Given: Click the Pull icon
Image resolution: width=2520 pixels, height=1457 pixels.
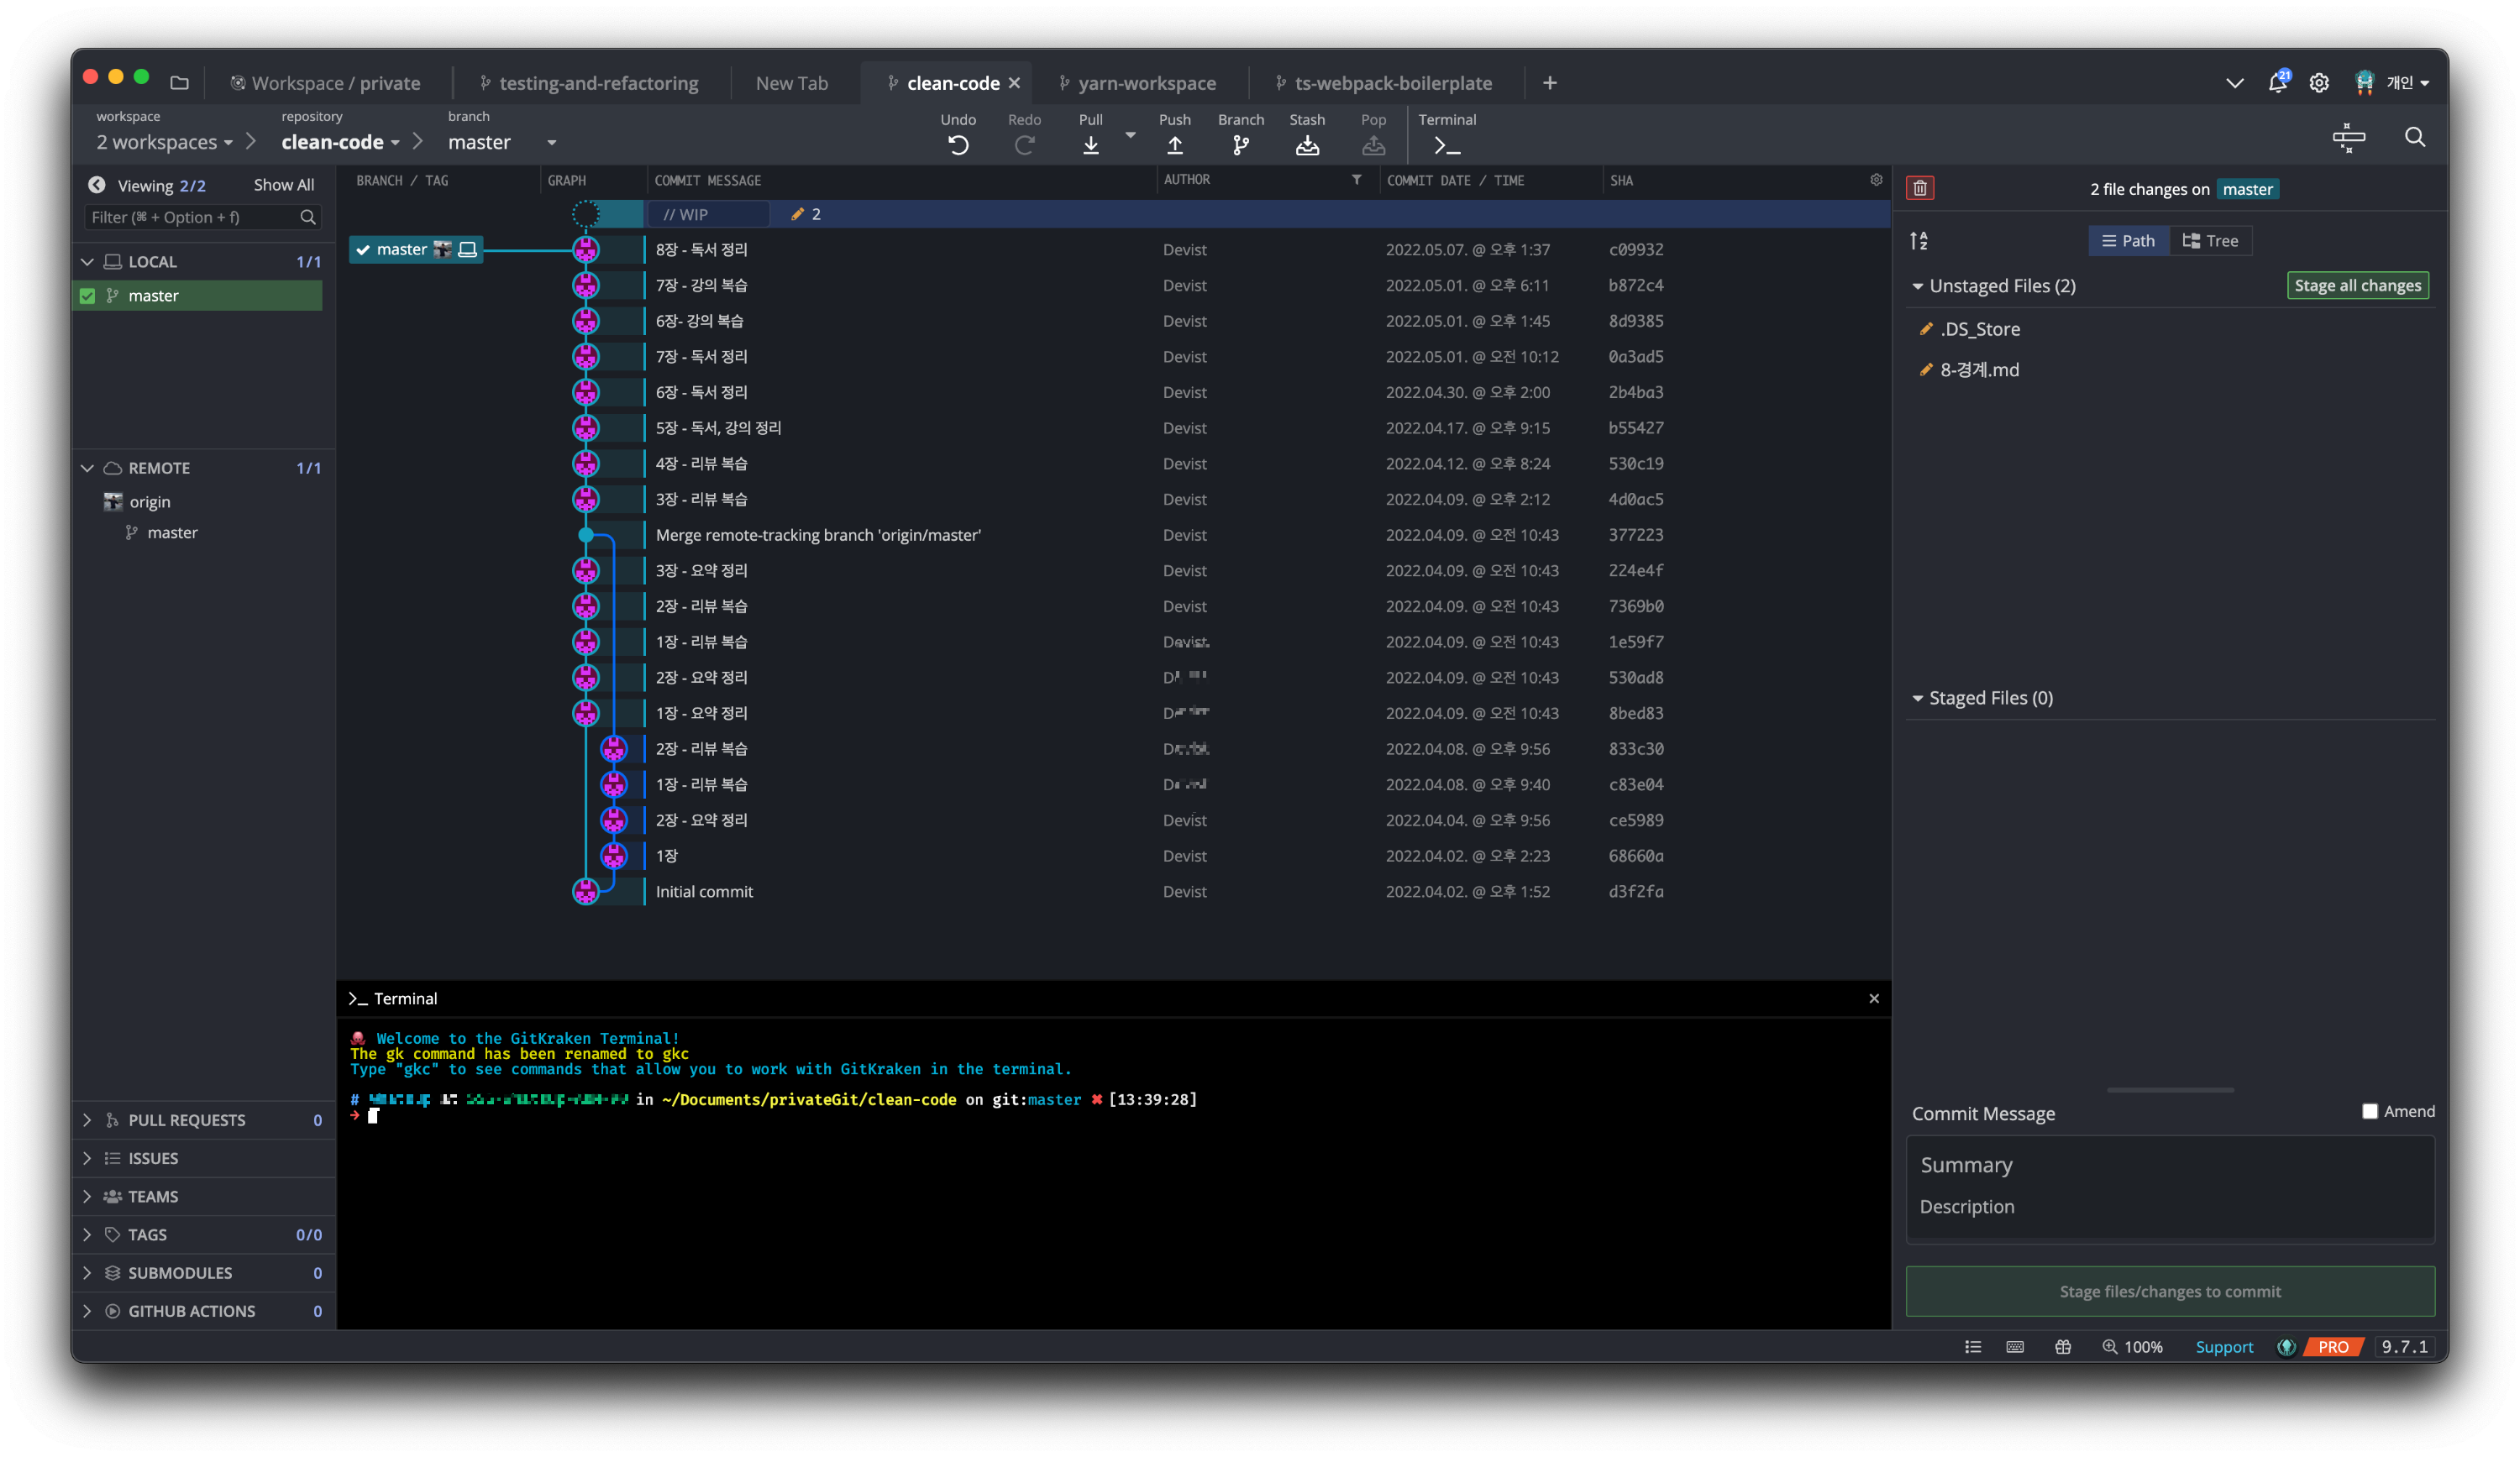Looking at the screenshot, I should coord(1090,146).
